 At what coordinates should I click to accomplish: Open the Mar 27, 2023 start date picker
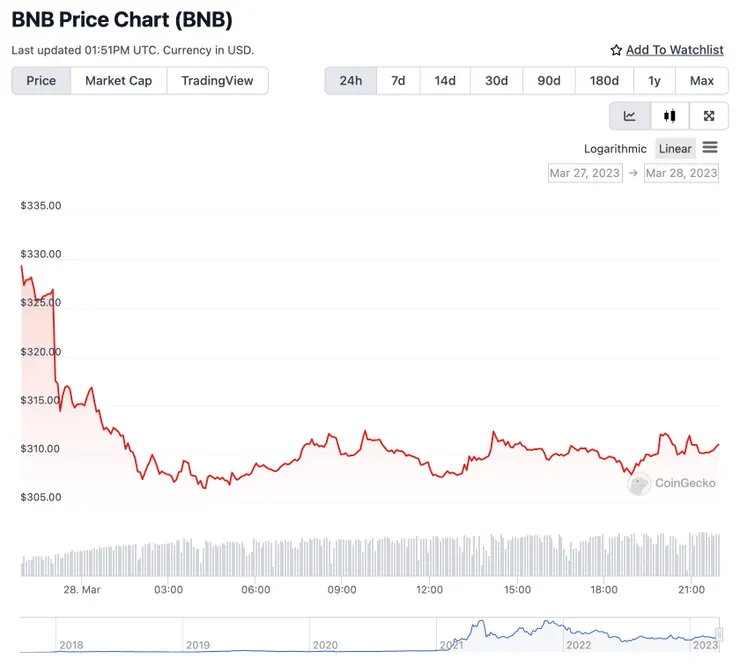(585, 173)
